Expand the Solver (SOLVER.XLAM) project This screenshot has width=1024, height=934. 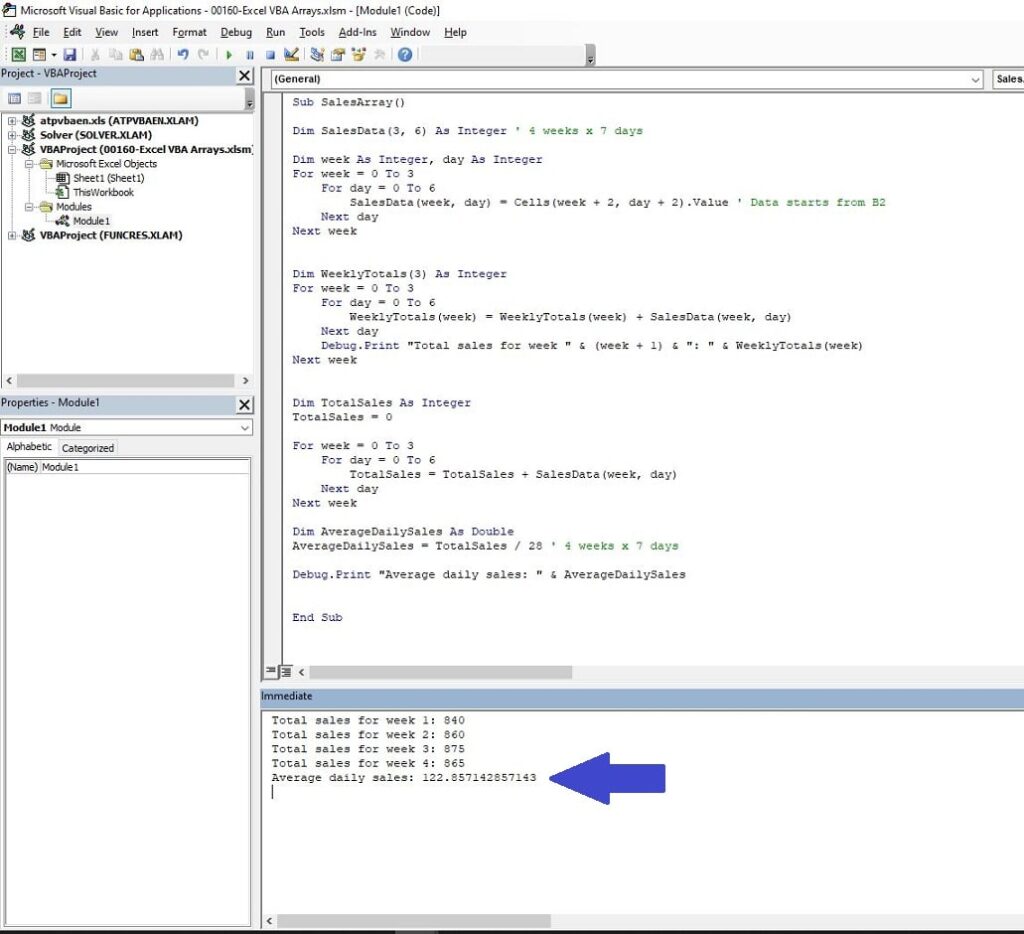[11, 134]
